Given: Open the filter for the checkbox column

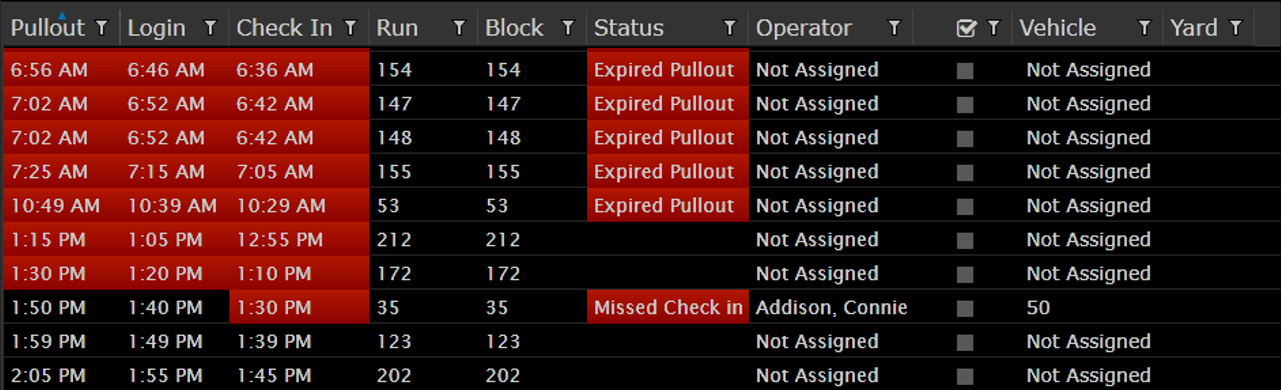Looking at the screenshot, I should click(x=993, y=29).
